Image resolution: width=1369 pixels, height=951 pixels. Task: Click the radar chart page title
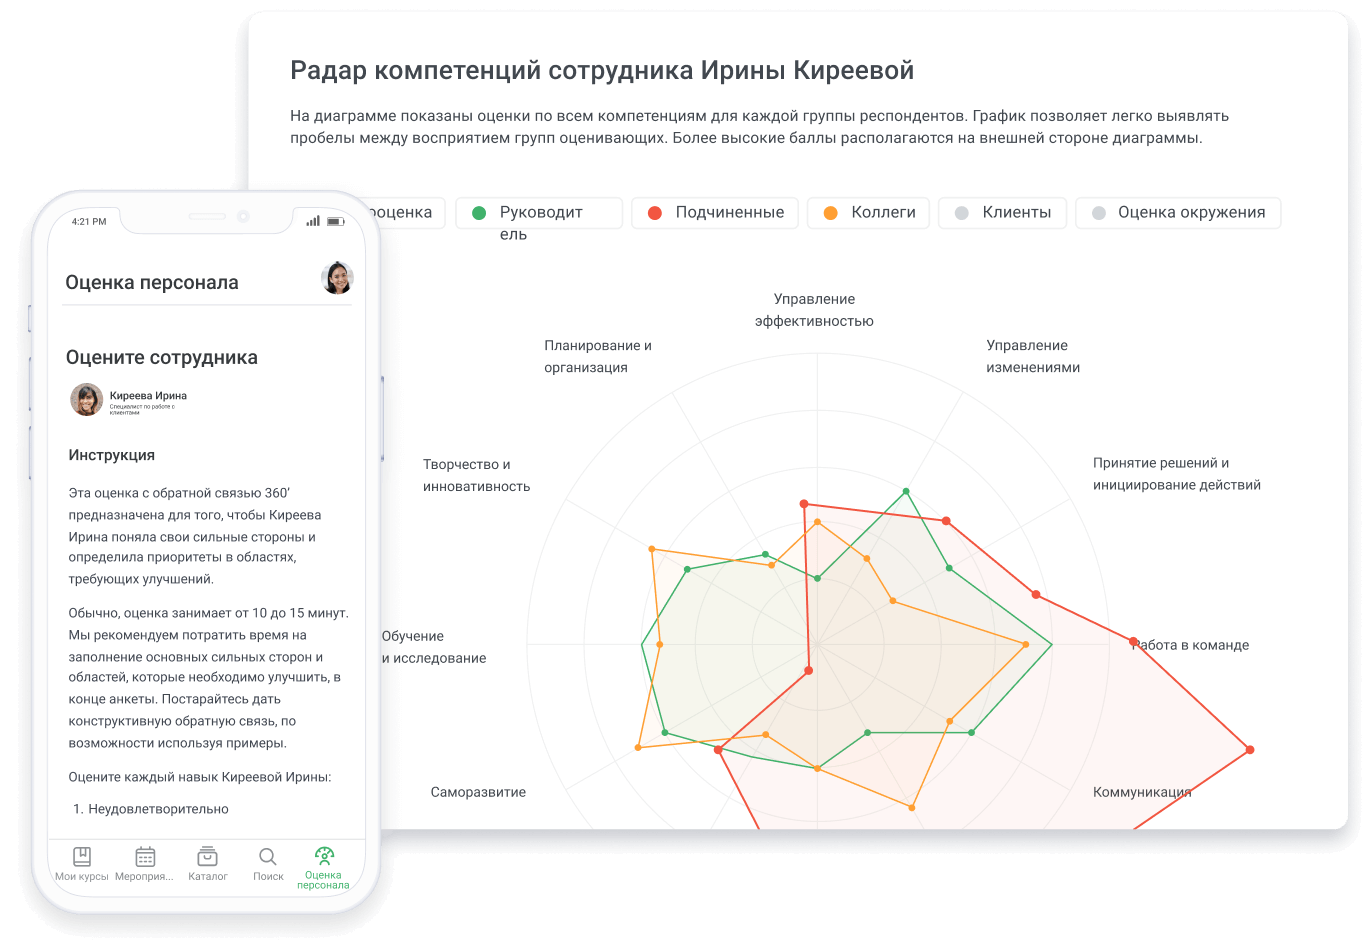coord(602,71)
